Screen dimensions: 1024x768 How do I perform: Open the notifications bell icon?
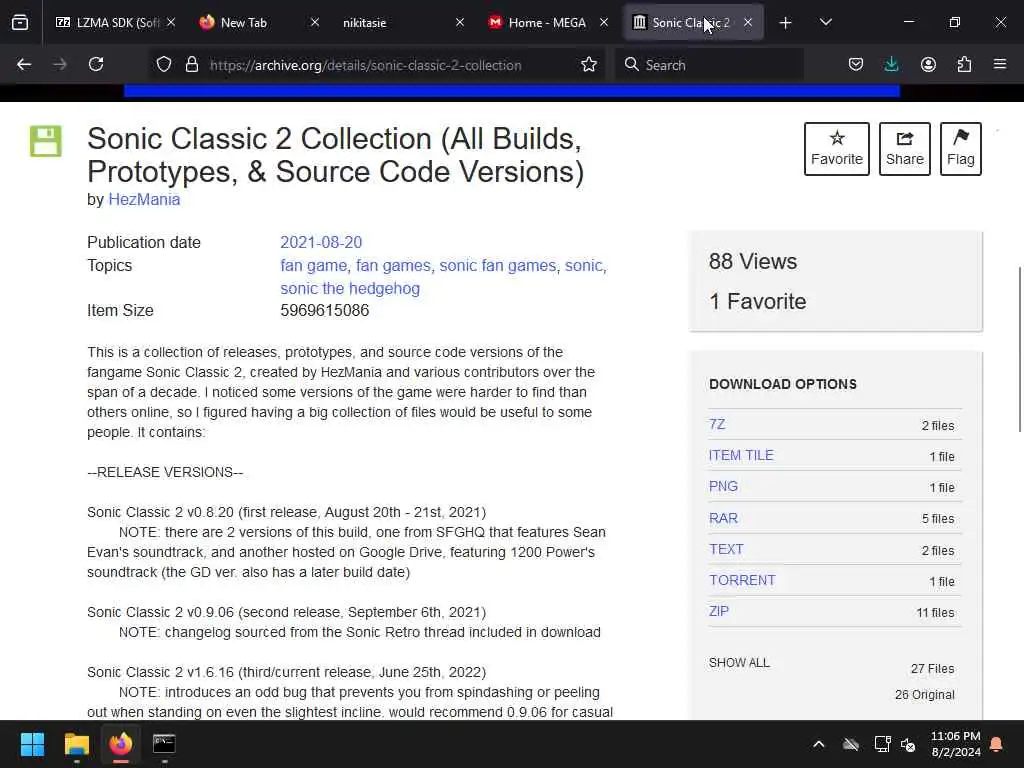pyautogui.click(x=997, y=744)
